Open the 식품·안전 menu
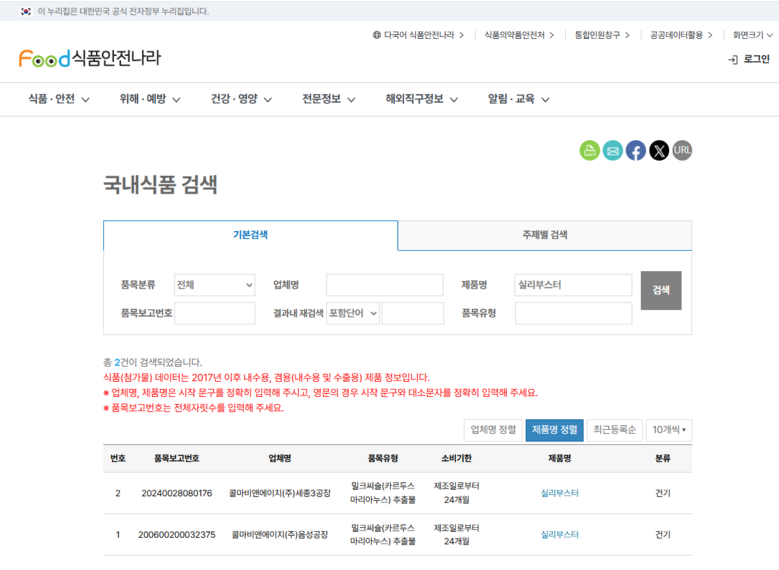The image size is (779, 570). pos(59,99)
